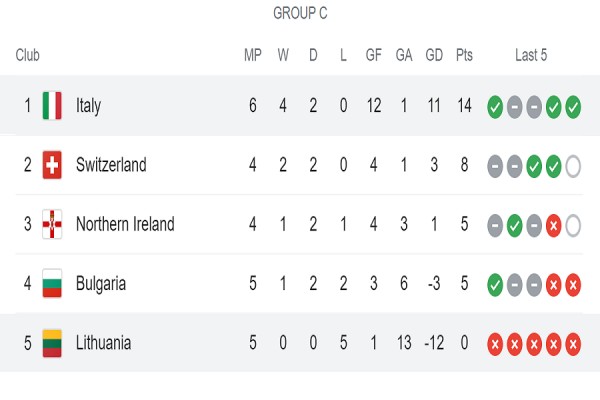
Task: Click the Northern Ireland flag icon
Action: pyautogui.click(x=52, y=224)
